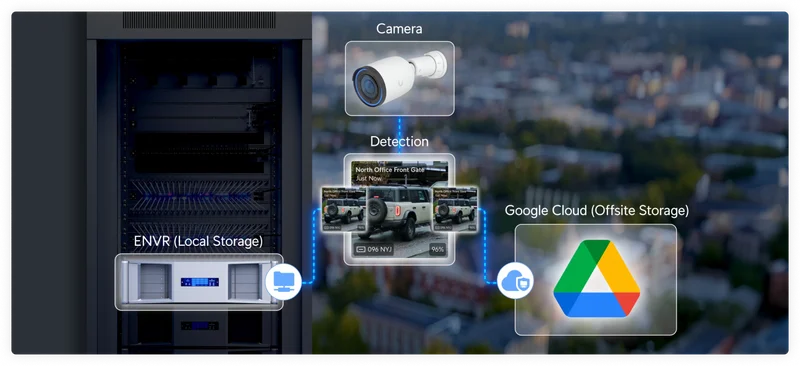The image size is (800, 366).
Task: Click the ENVR blue LCD display
Action: point(199,282)
